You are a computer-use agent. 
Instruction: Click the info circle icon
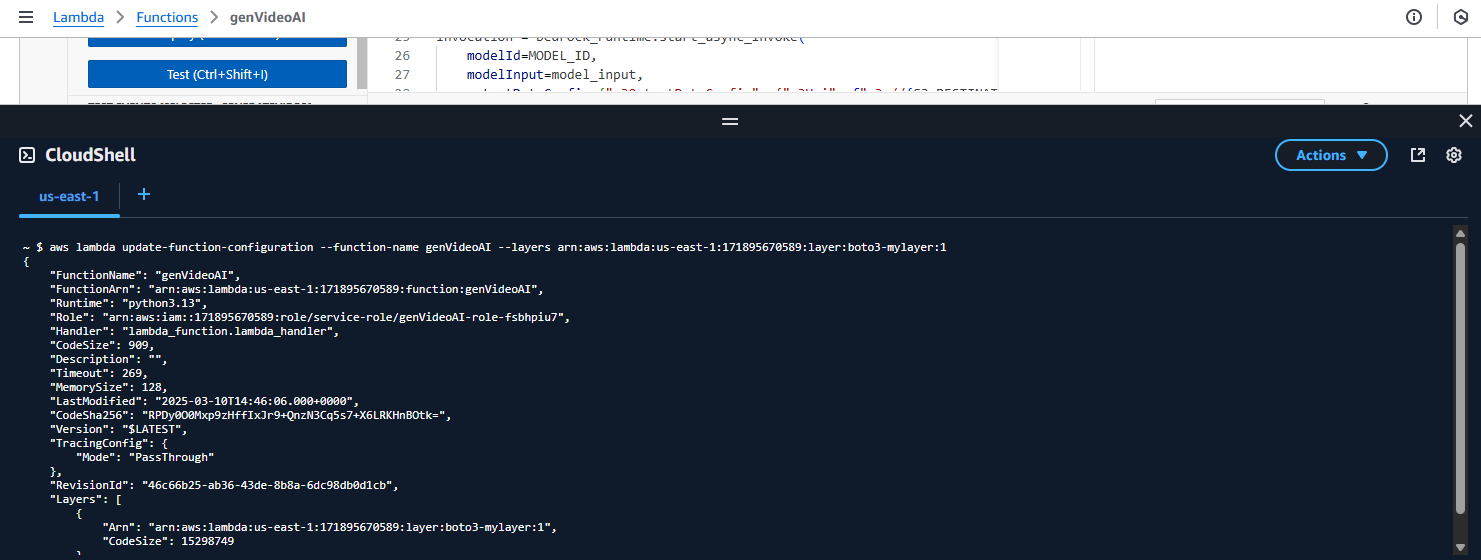pyautogui.click(x=1413, y=17)
